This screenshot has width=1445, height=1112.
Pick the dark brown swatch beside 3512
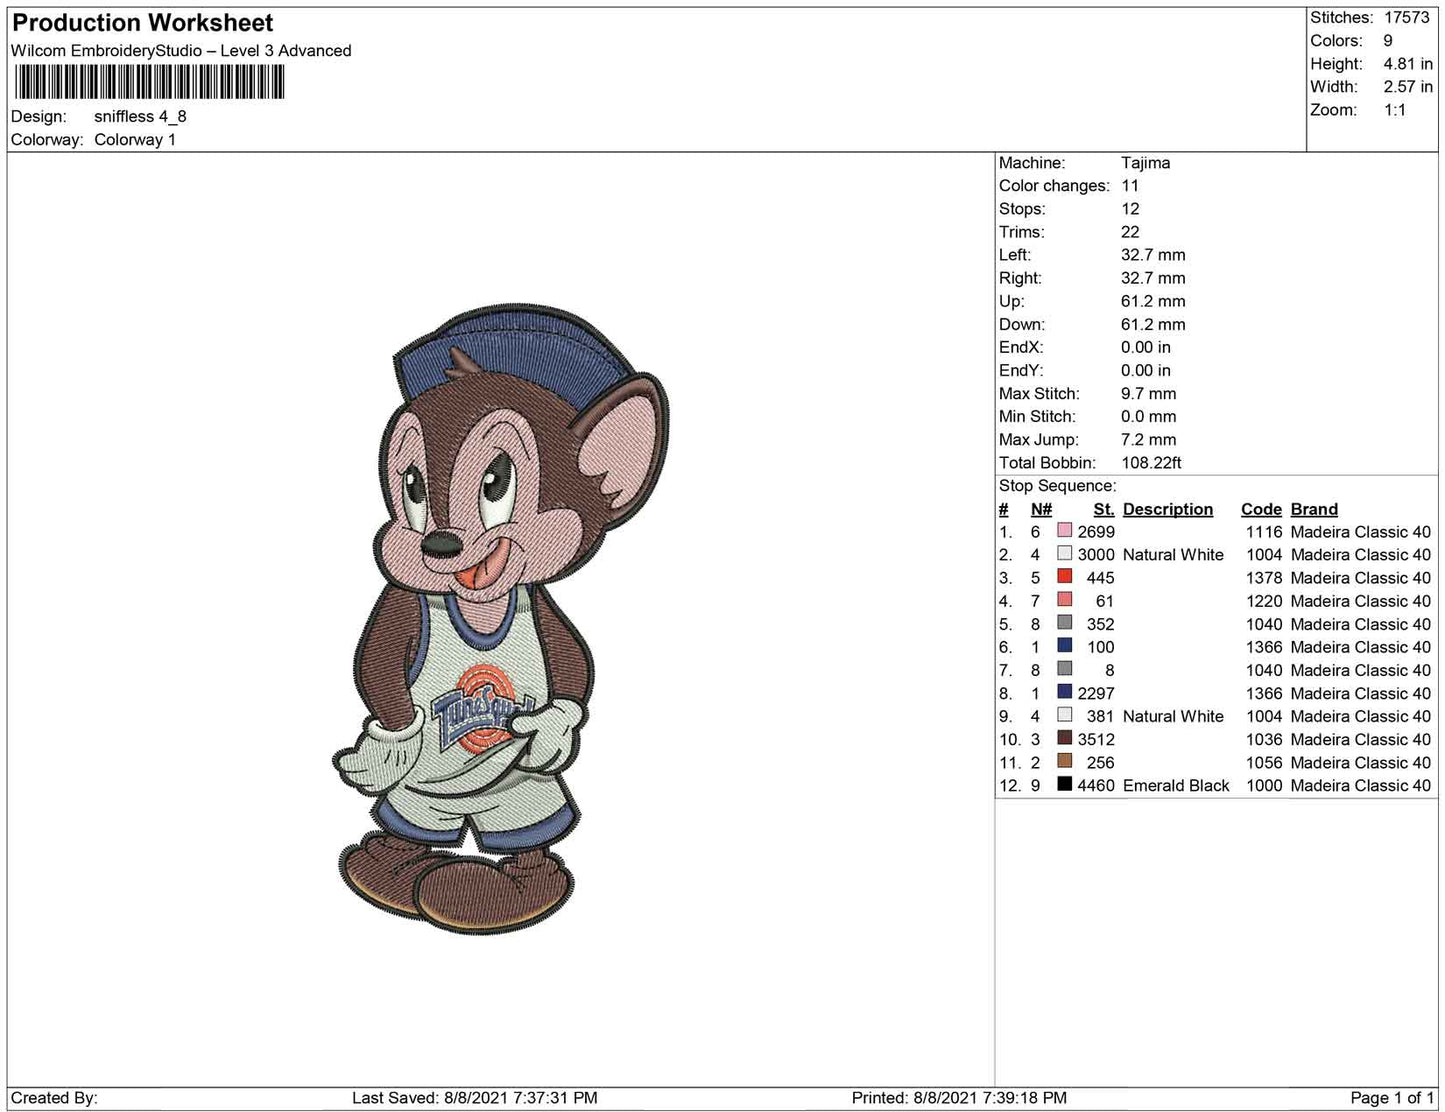1064,738
